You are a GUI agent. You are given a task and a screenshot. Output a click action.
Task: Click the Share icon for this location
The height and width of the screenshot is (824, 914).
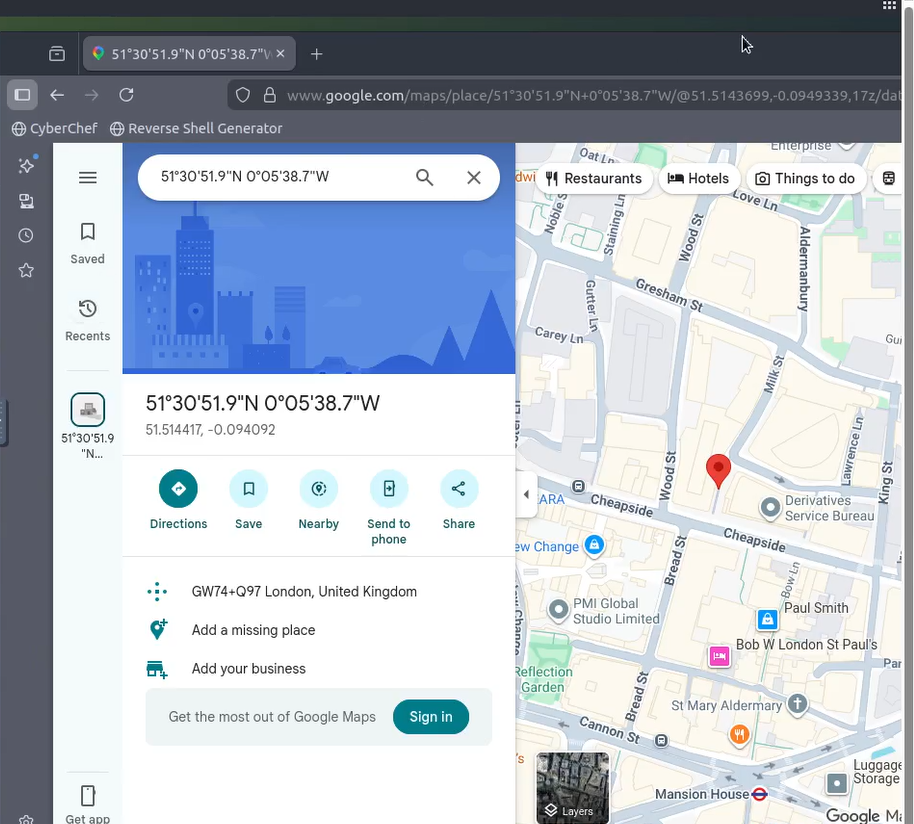458,489
